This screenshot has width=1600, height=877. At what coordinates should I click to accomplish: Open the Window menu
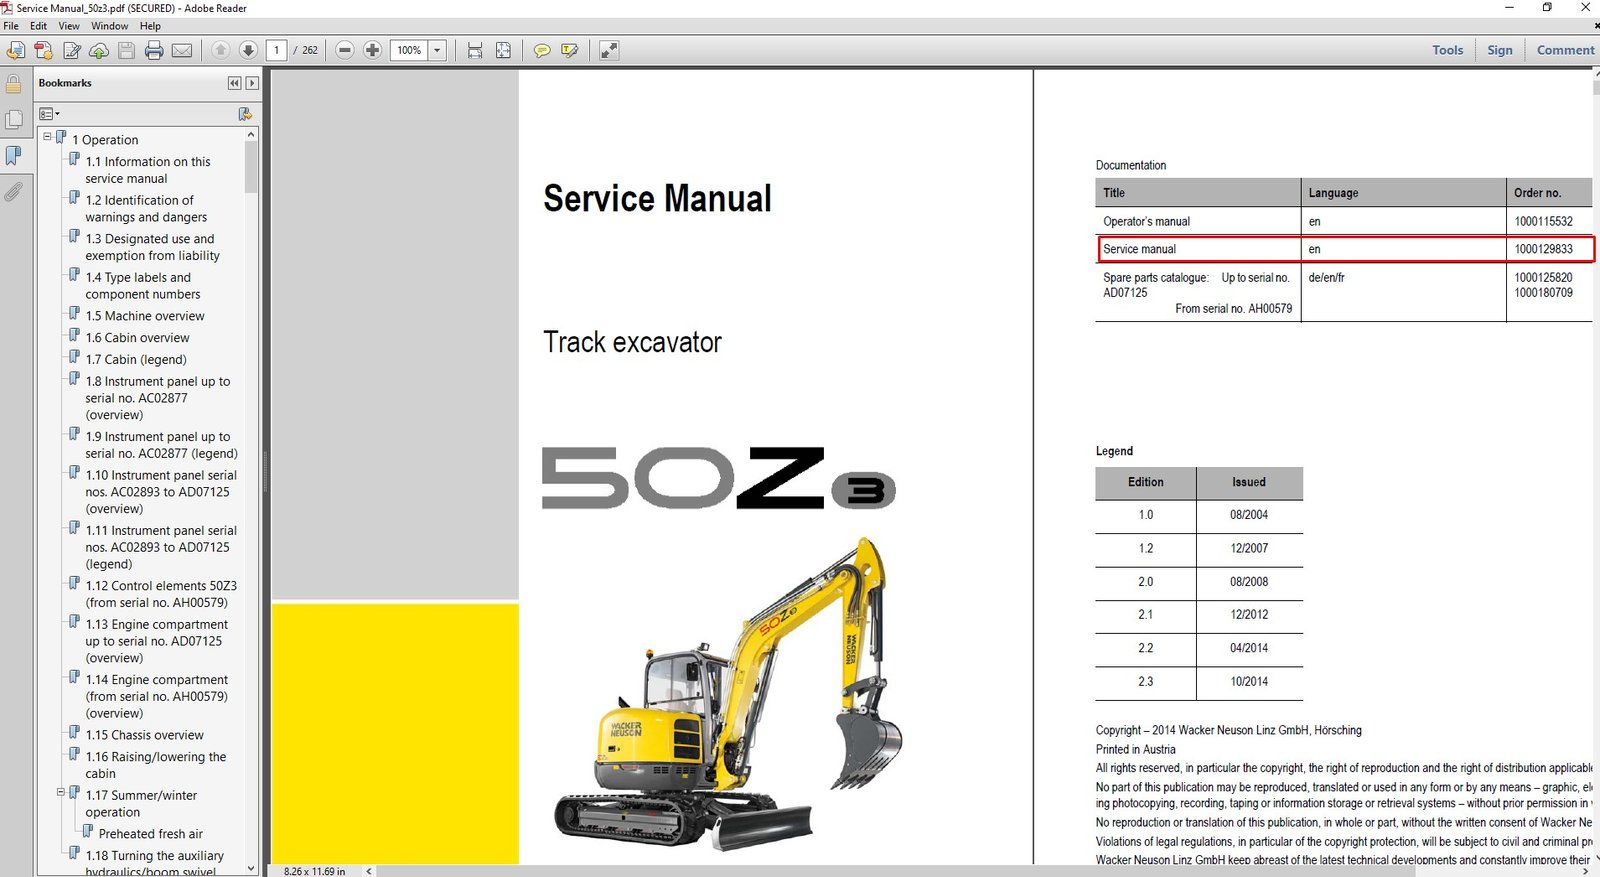tap(109, 26)
